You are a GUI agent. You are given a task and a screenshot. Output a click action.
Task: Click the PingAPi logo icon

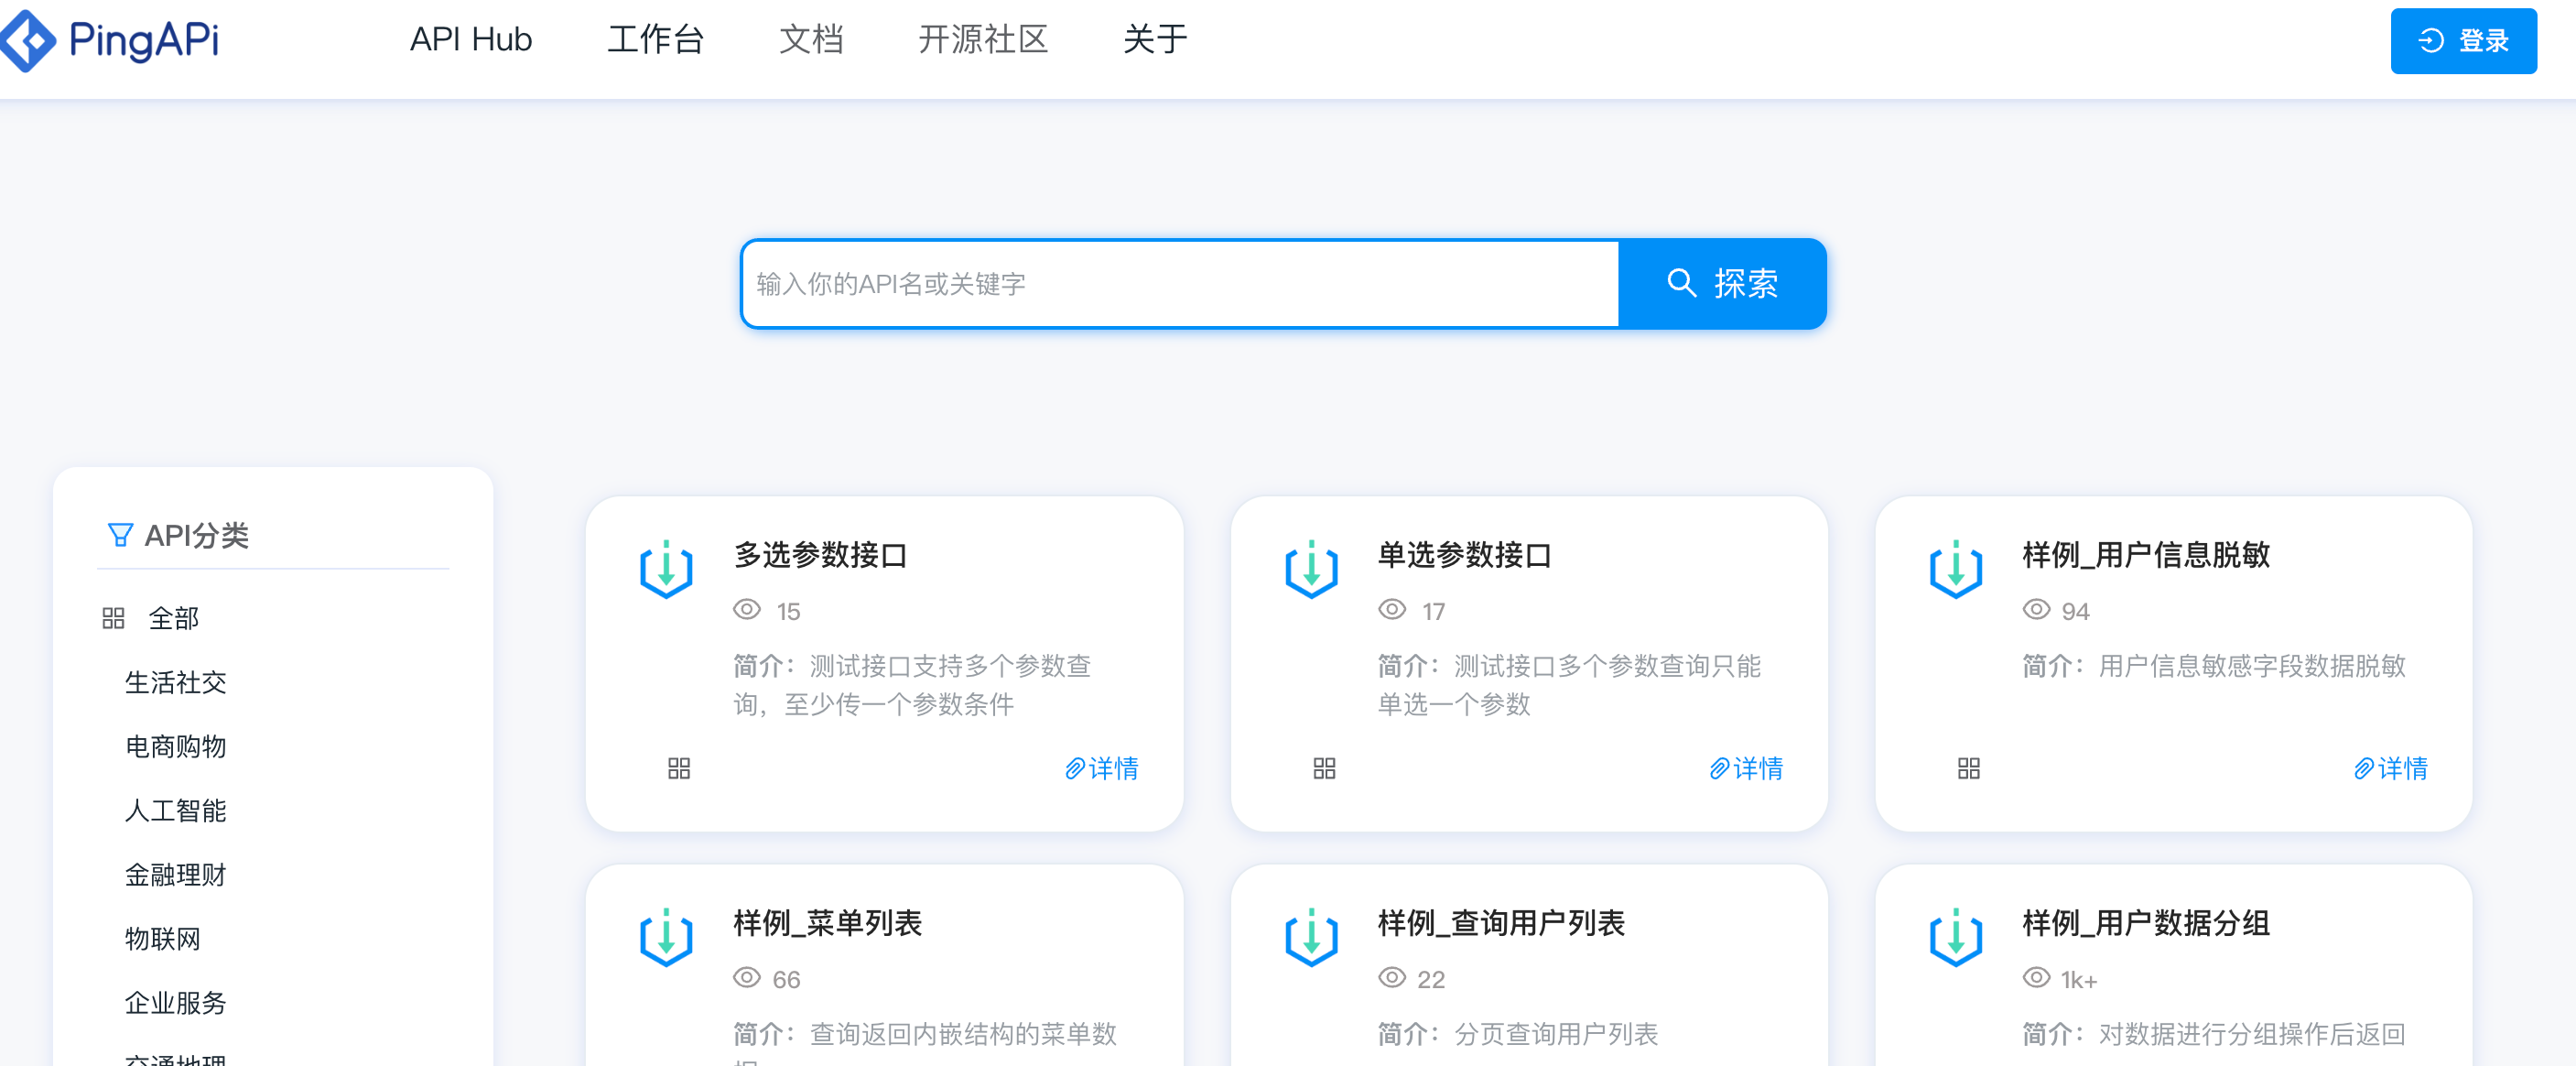28,41
